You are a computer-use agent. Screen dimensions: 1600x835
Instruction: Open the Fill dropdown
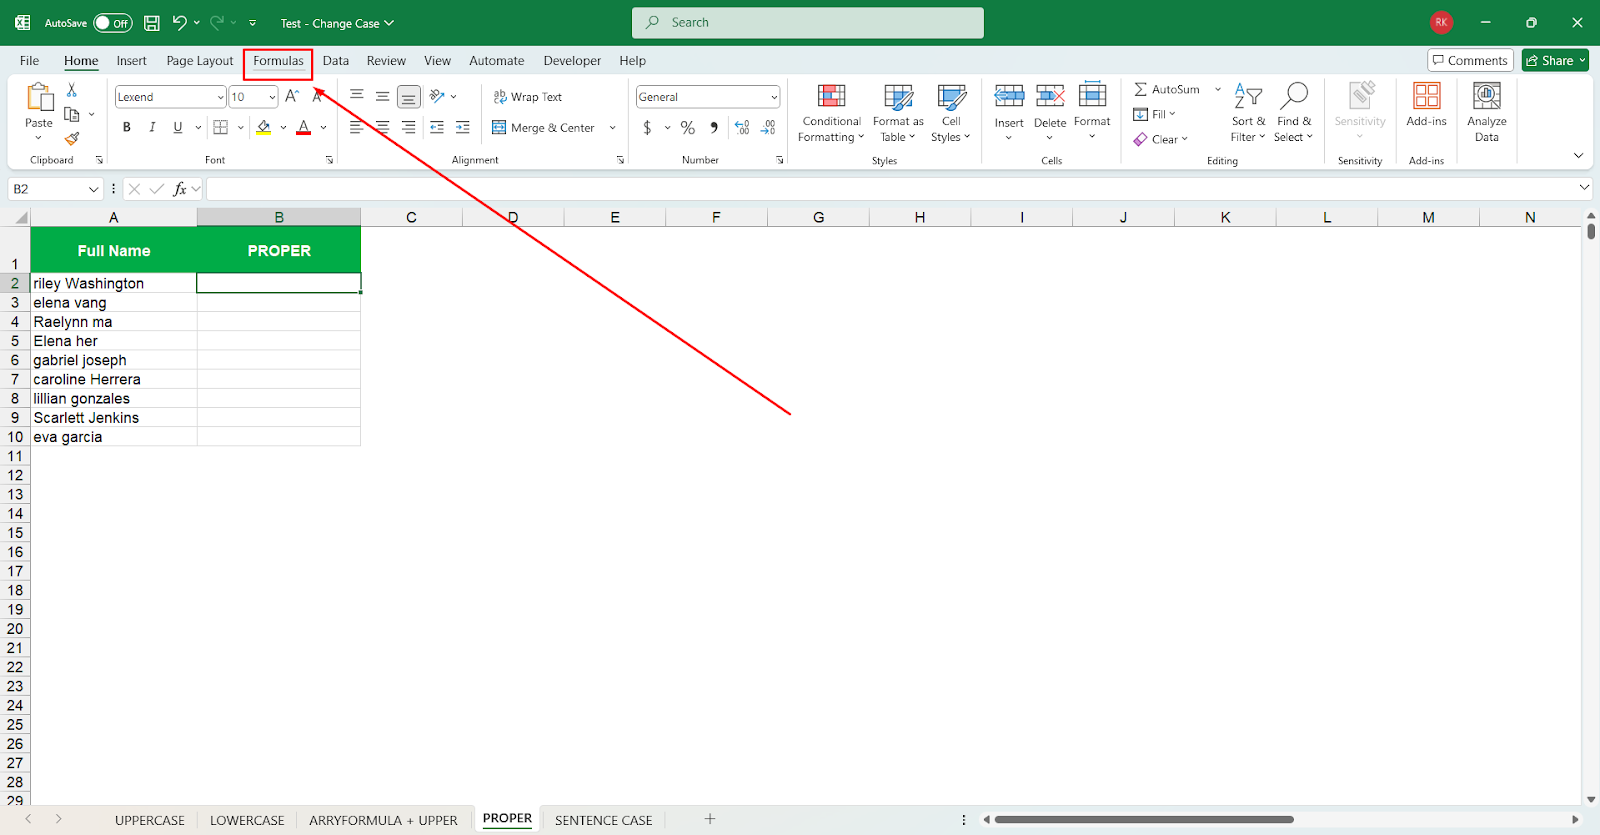(1155, 114)
